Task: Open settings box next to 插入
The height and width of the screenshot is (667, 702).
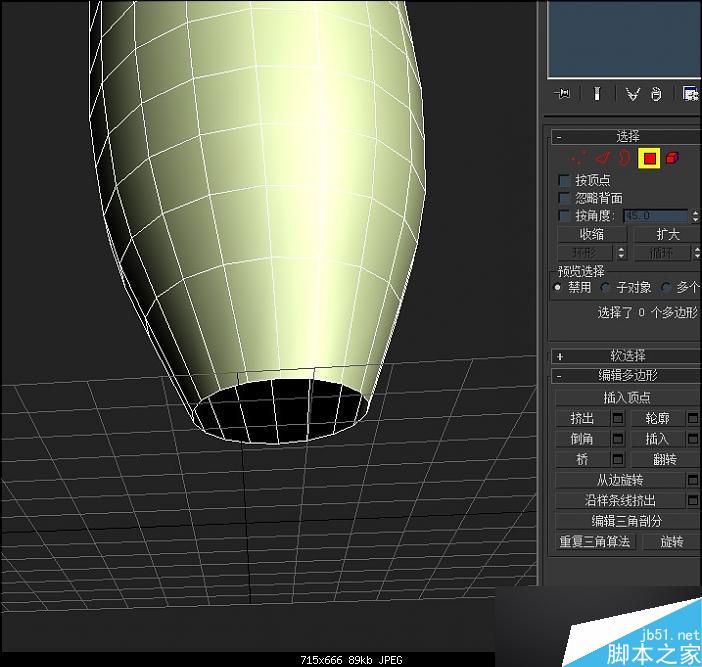Action: [x=693, y=439]
